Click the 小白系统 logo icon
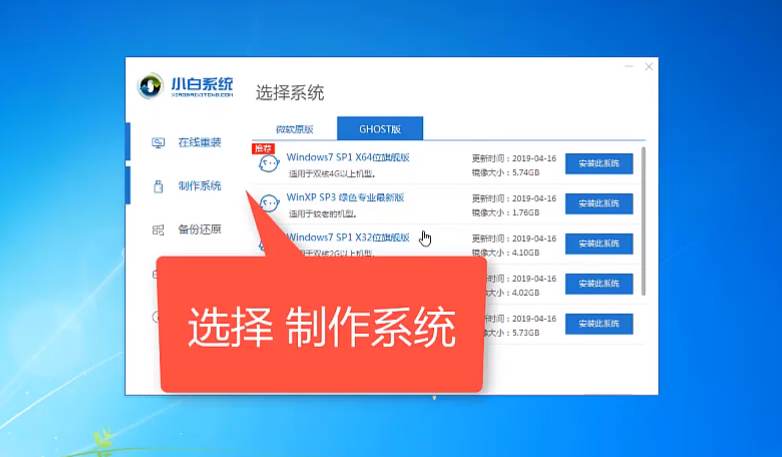The height and width of the screenshot is (457, 782). pos(151,86)
